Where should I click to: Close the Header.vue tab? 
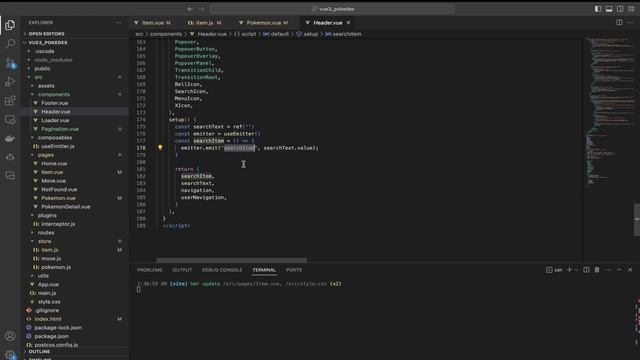coord(348,22)
